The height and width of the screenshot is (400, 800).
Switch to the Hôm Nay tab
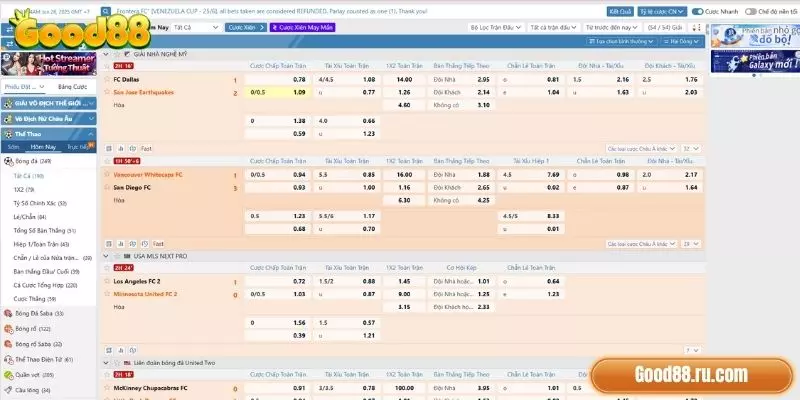tap(42, 147)
